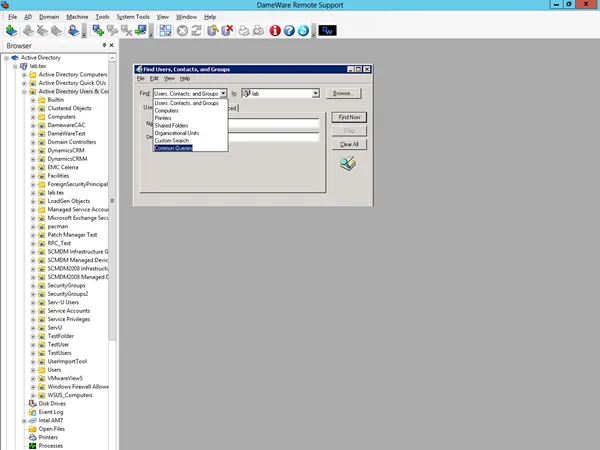Choose Shared Folders from Find list

171,126
